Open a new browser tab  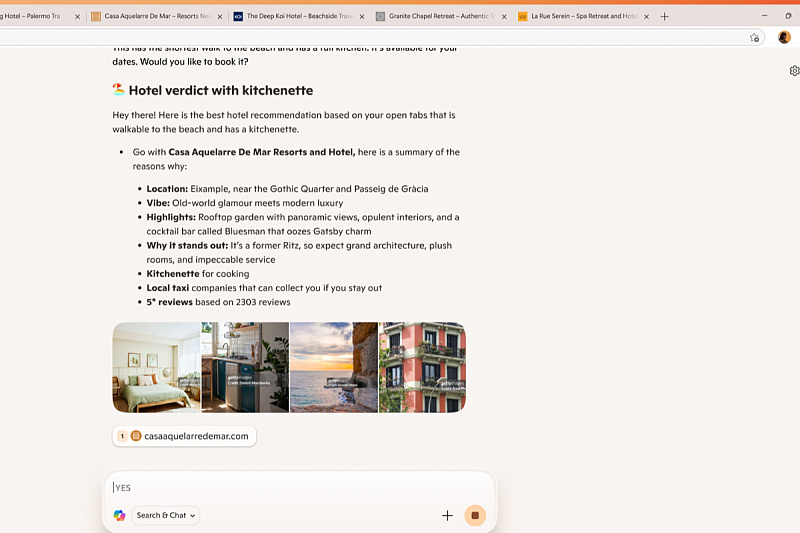pos(664,17)
